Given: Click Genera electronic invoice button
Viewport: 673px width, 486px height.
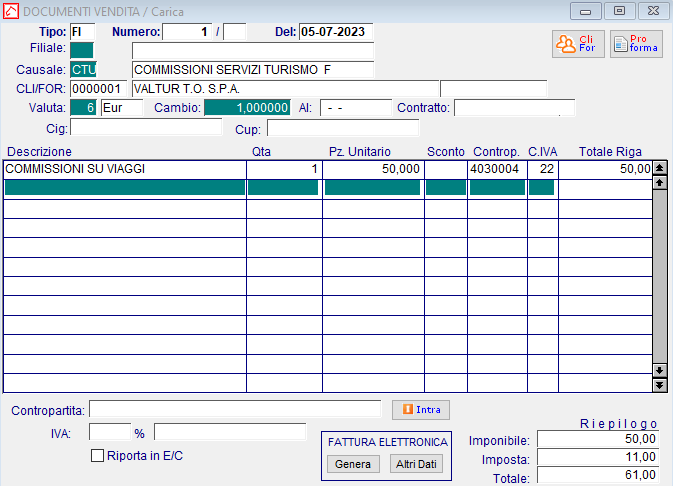Looking at the screenshot, I should pyautogui.click(x=353, y=464).
